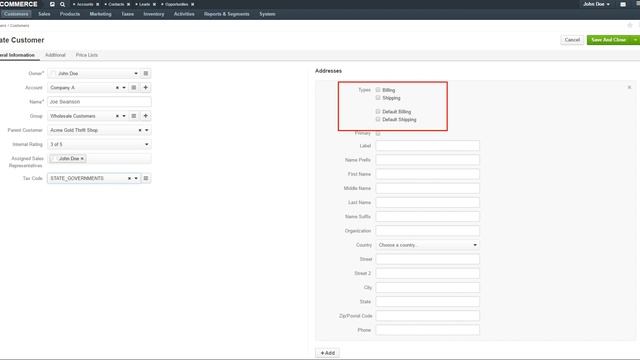Image resolution: width=640 pixels, height=360 pixels.
Task: Go to pinned Accounts link
Action: (85, 4)
